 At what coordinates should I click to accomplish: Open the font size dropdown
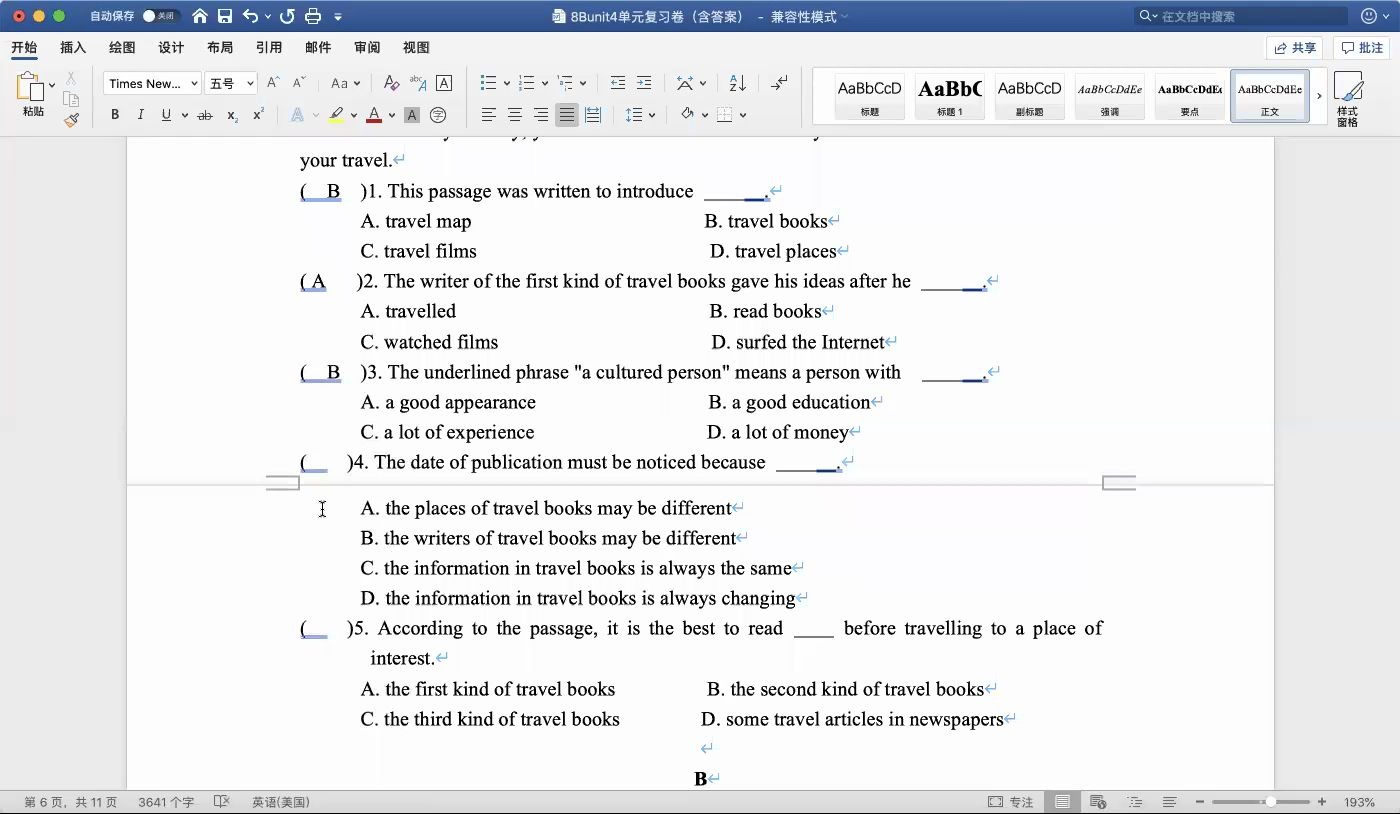click(x=250, y=84)
